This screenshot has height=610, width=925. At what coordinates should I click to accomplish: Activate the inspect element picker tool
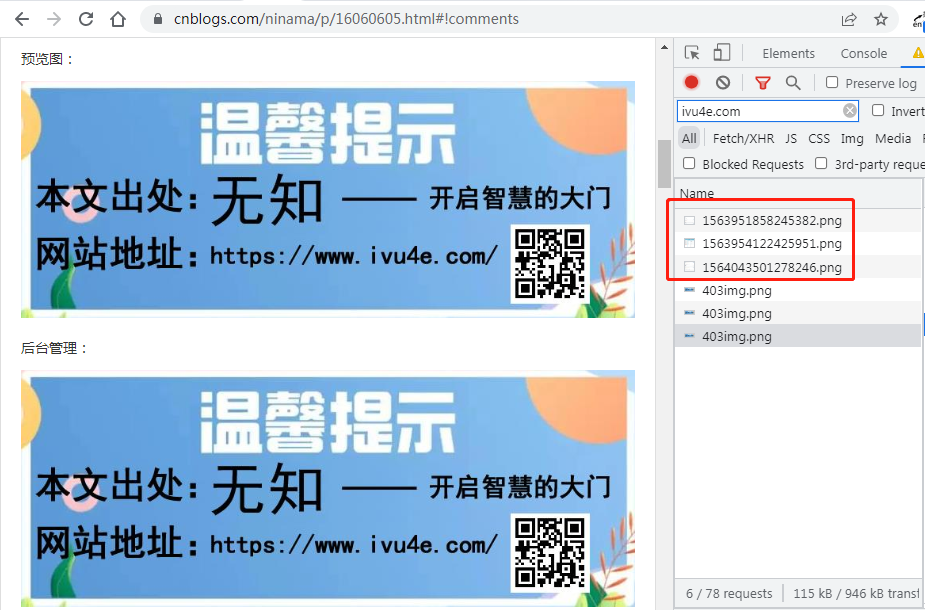click(692, 53)
